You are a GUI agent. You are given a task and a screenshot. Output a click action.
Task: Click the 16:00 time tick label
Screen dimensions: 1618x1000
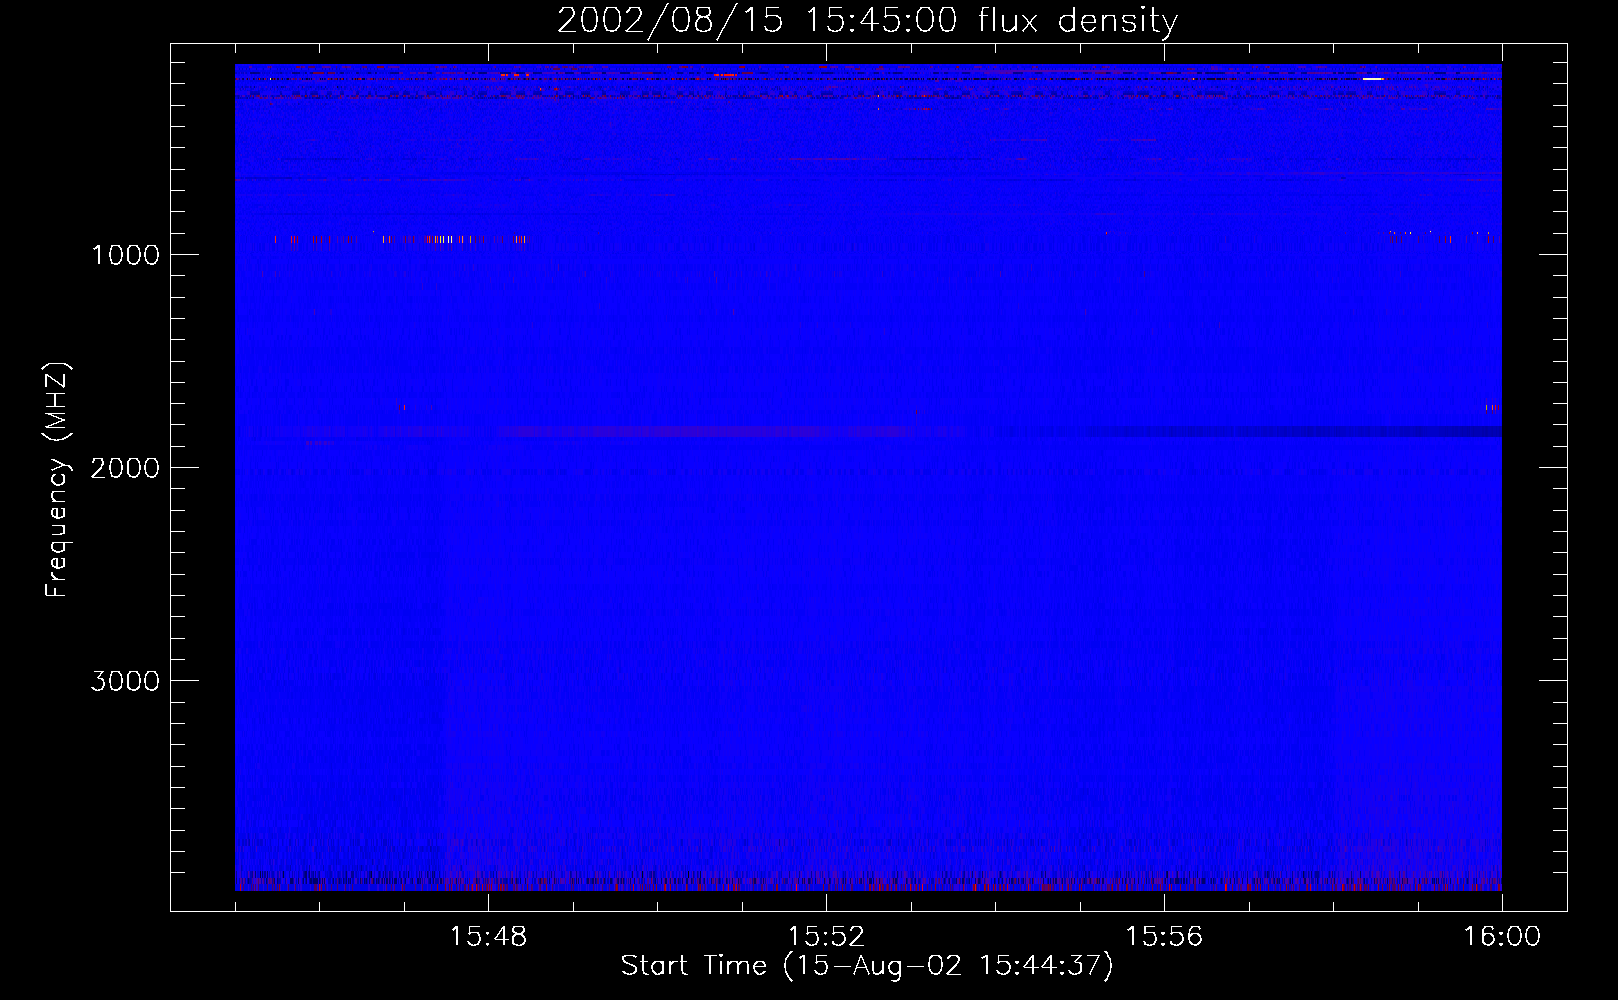(x=1502, y=937)
